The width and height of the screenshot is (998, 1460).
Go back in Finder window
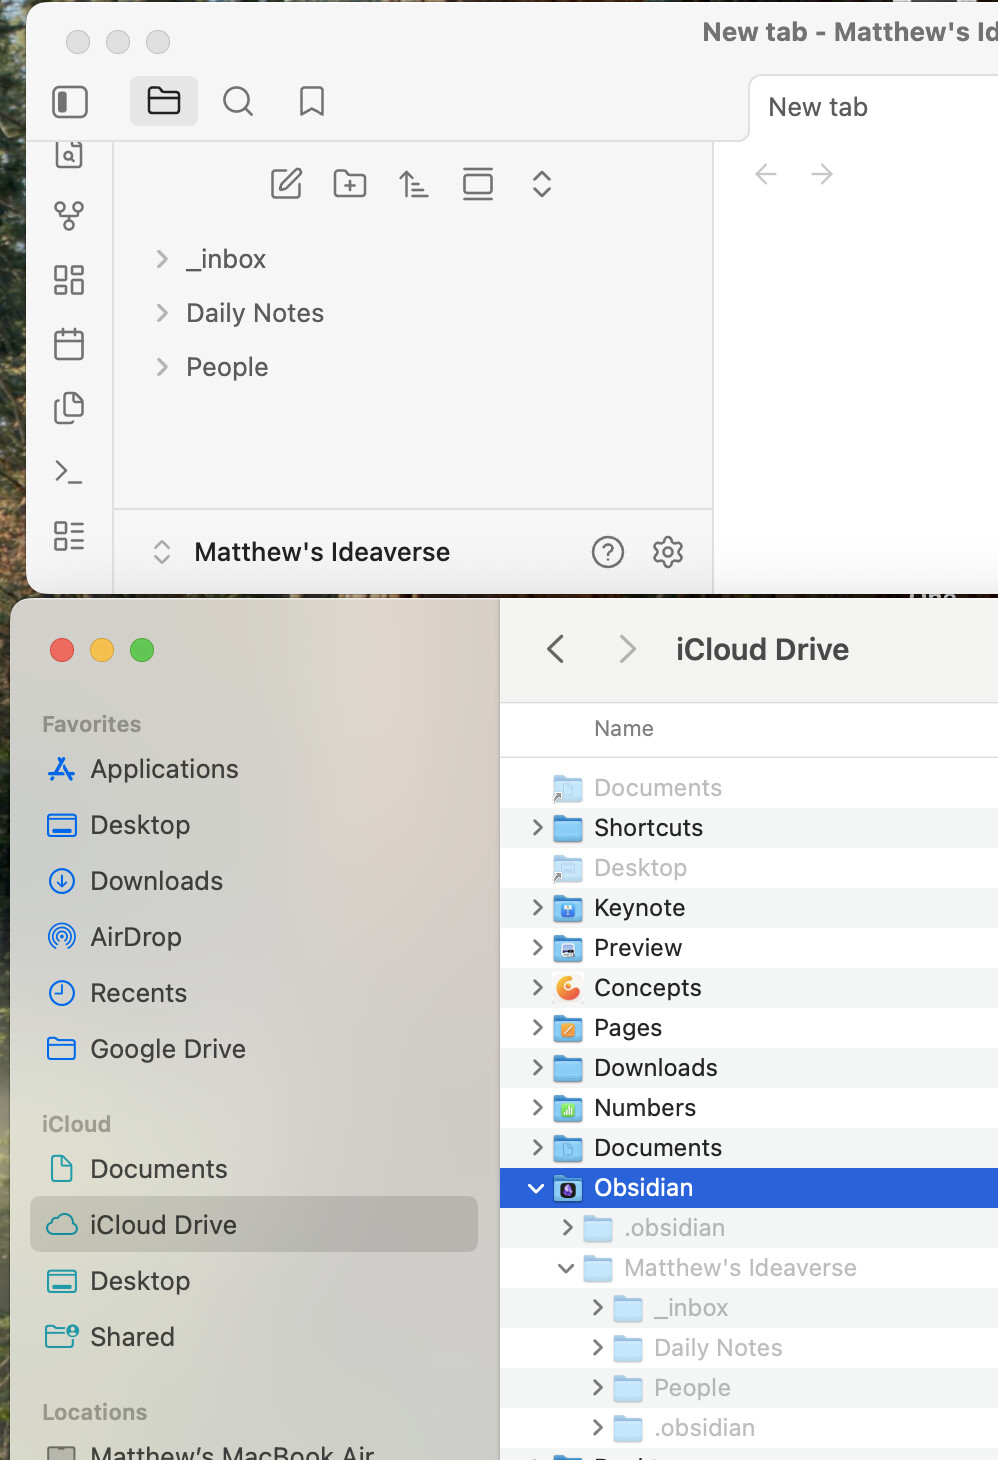click(x=556, y=649)
